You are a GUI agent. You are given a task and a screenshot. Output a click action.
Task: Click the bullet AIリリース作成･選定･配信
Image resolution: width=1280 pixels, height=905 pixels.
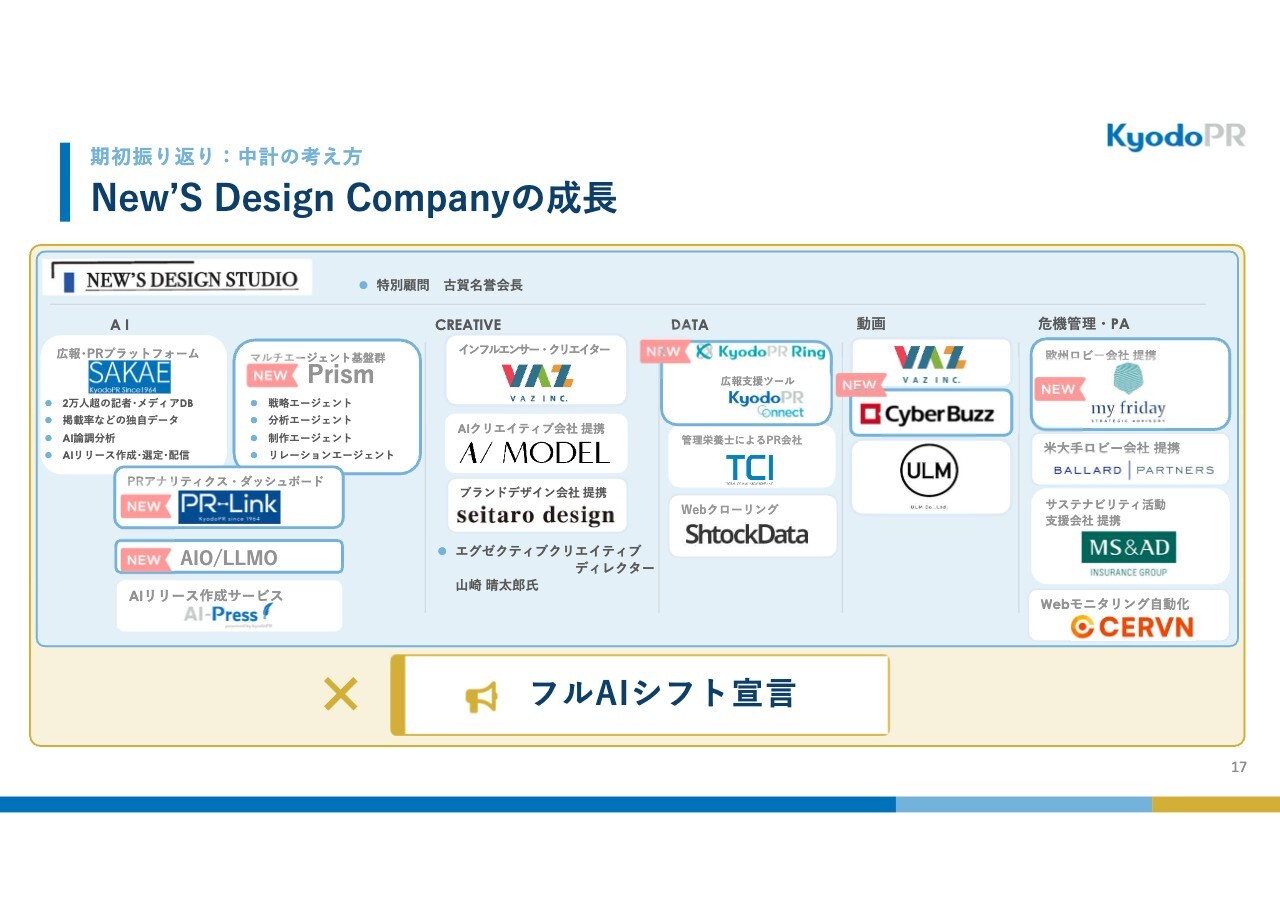click(125, 455)
